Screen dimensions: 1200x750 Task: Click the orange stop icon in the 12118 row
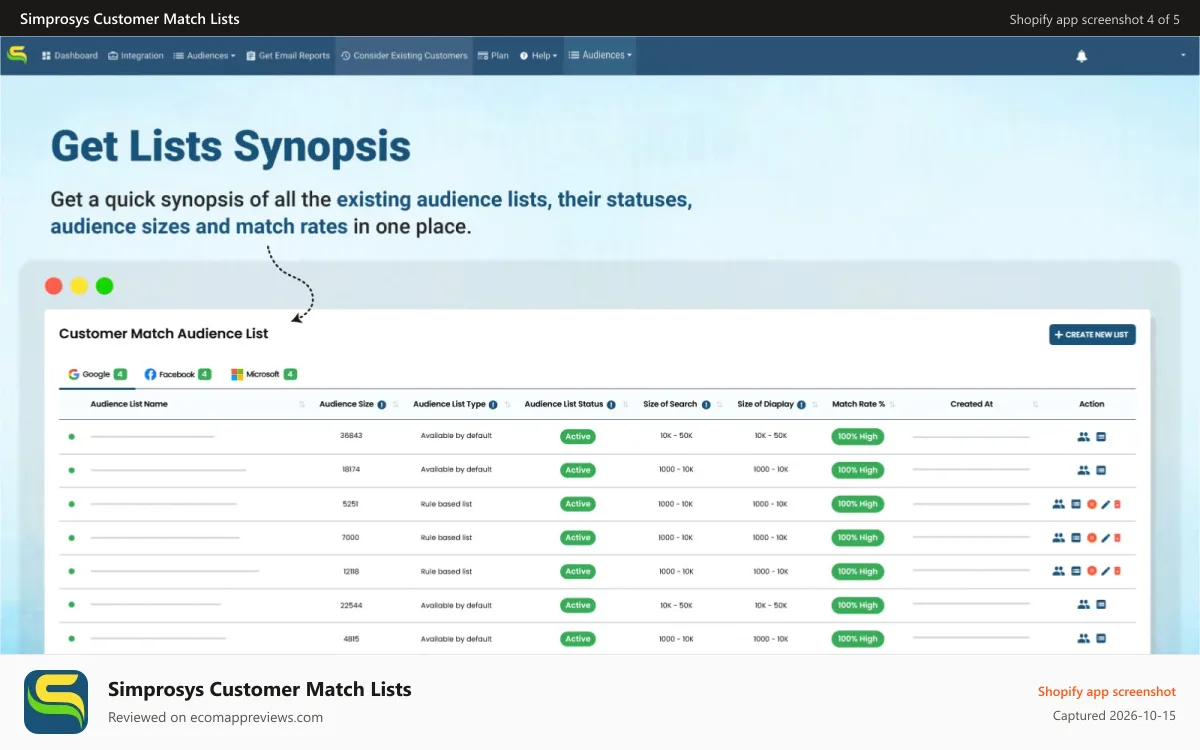point(1091,571)
